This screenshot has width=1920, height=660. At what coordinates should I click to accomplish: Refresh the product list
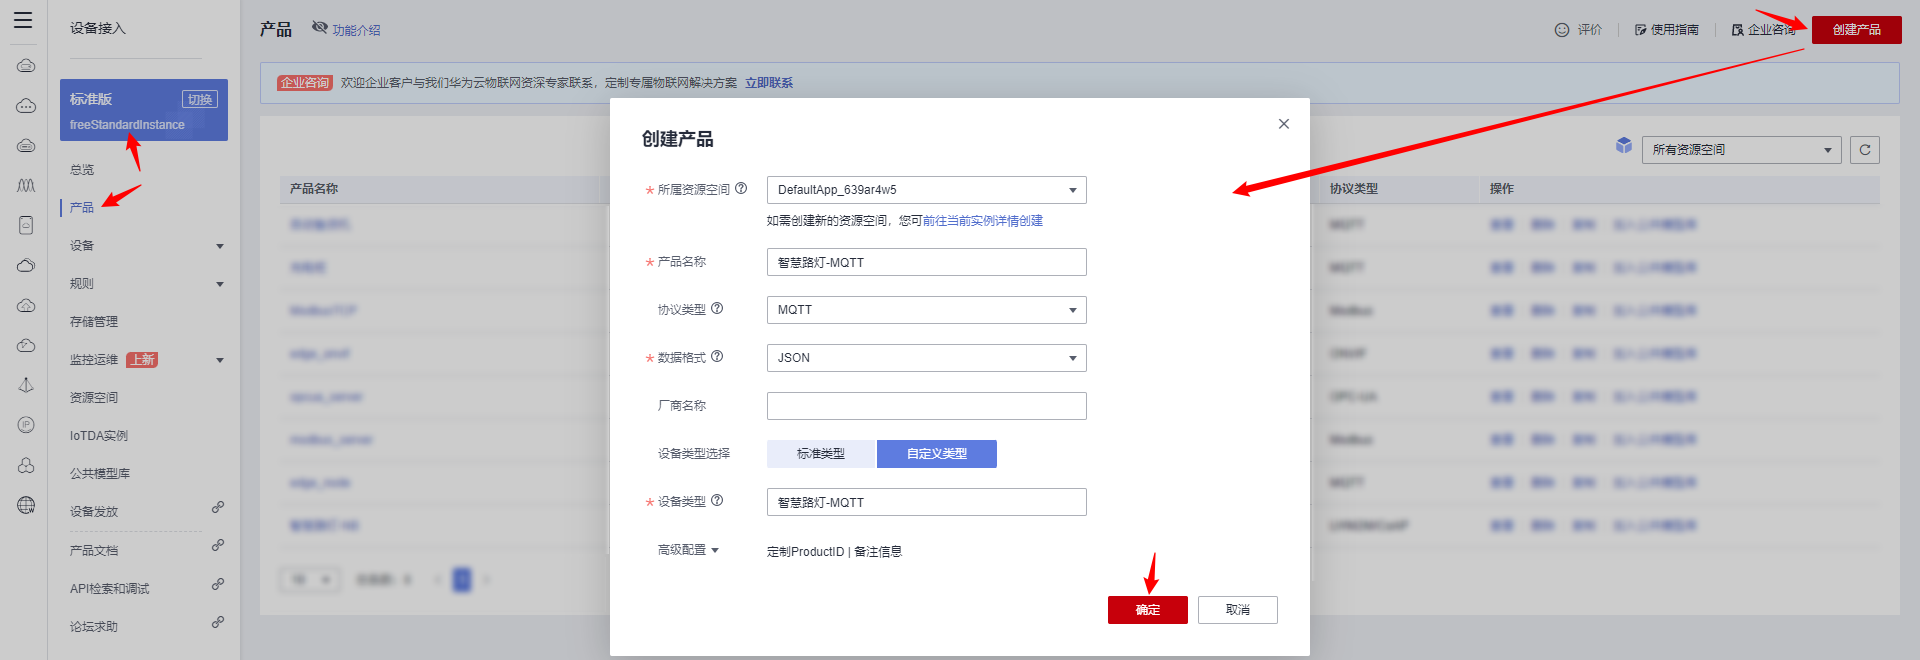tap(1865, 150)
